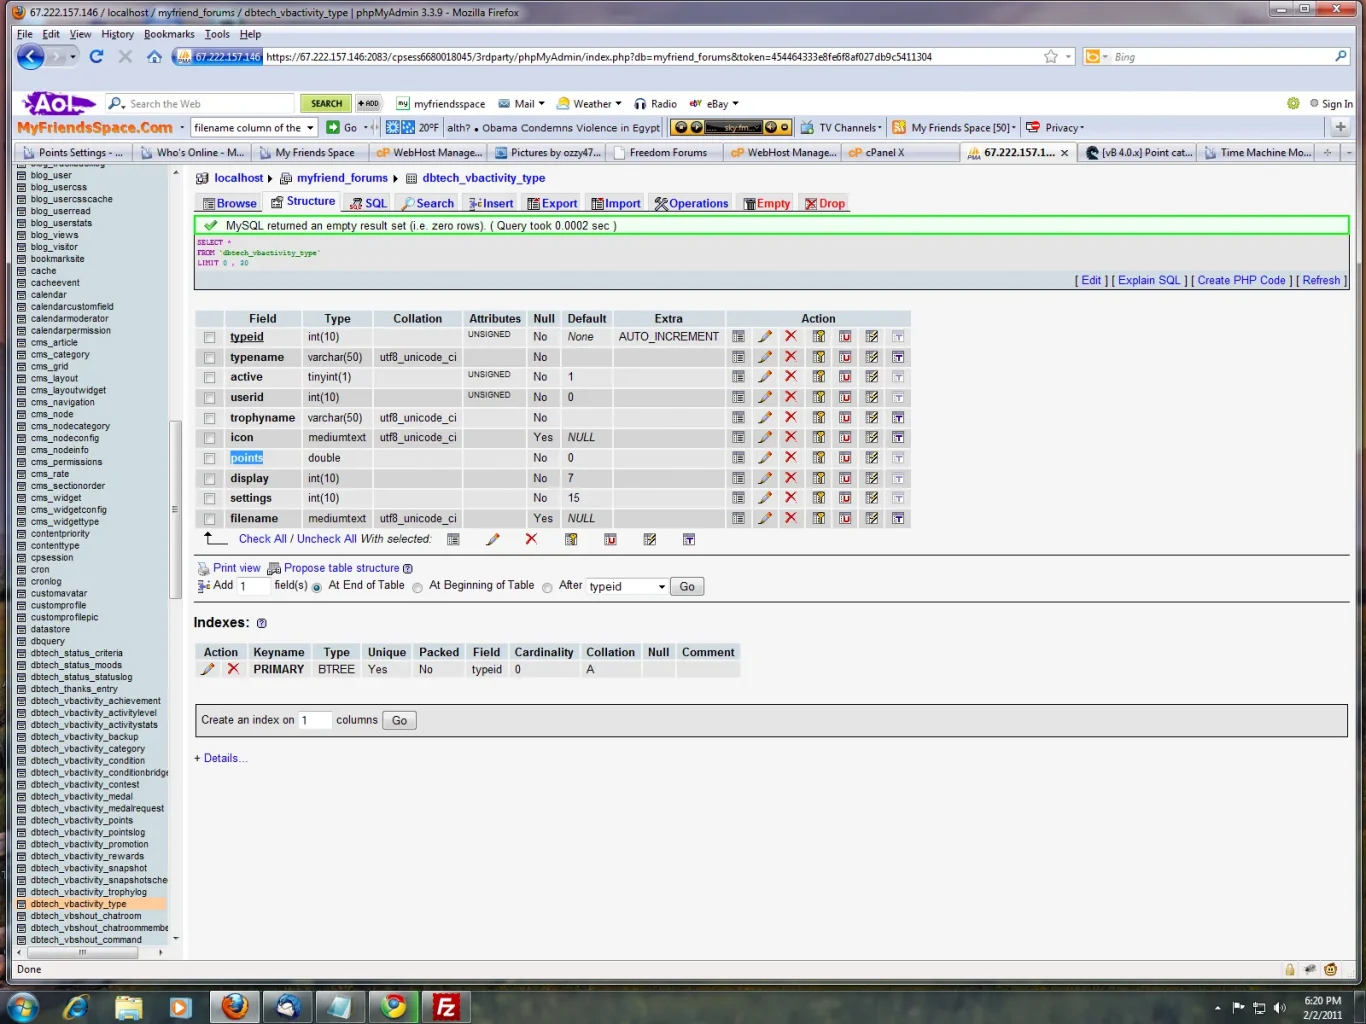Click the Explain SQL link
Image resolution: width=1366 pixels, height=1024 pixels.
(1149, 281)
